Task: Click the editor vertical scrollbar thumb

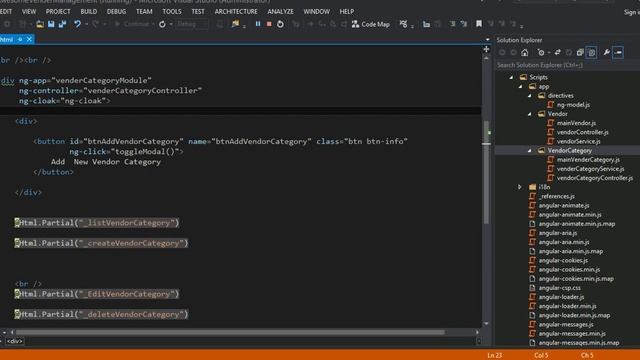Action: pos(486,172)
